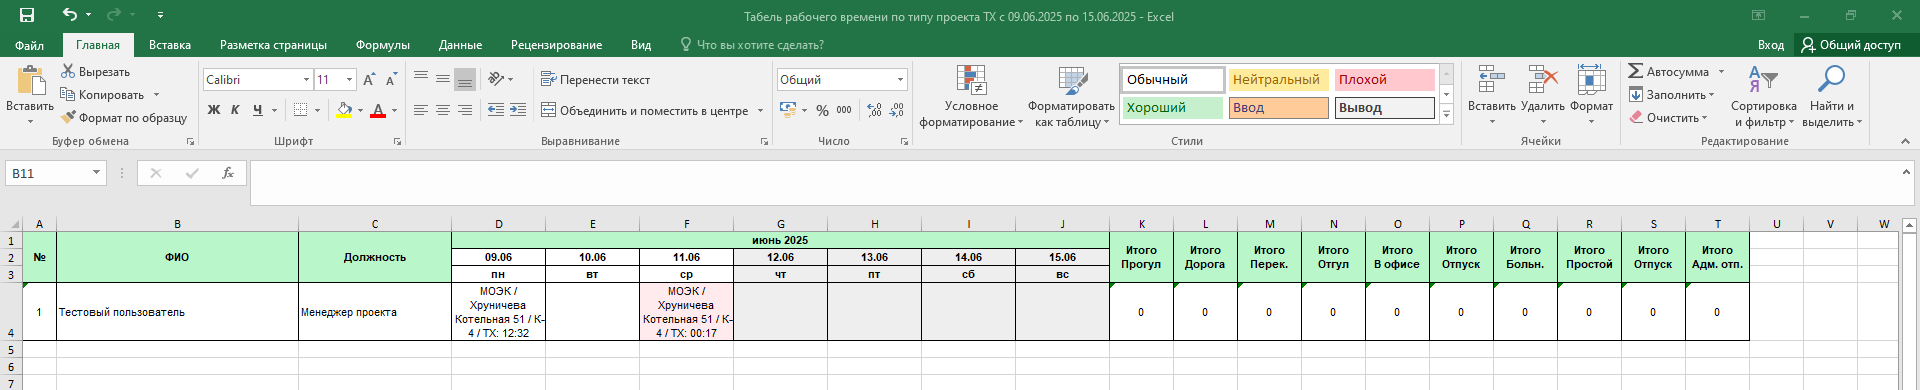Decrease indent

pyautogui.click(x=496, y=110)
